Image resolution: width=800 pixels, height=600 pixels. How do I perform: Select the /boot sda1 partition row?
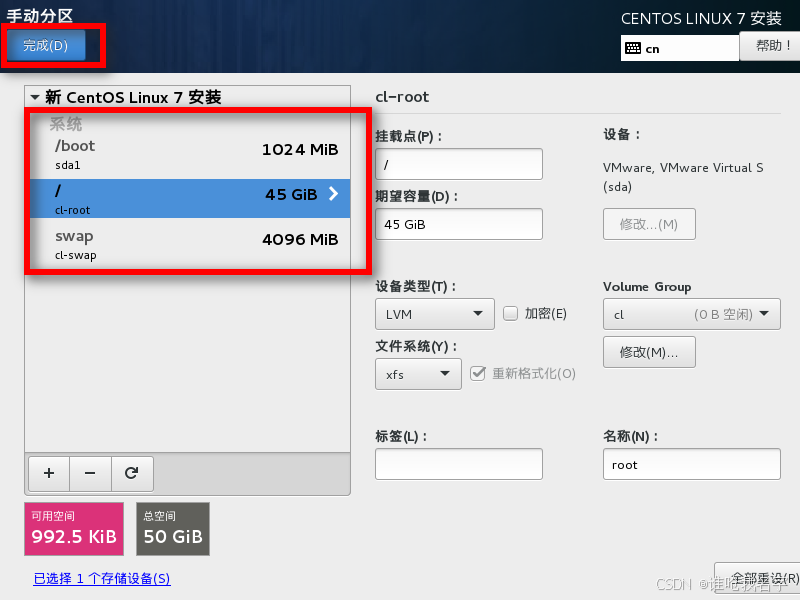point(190,154)
